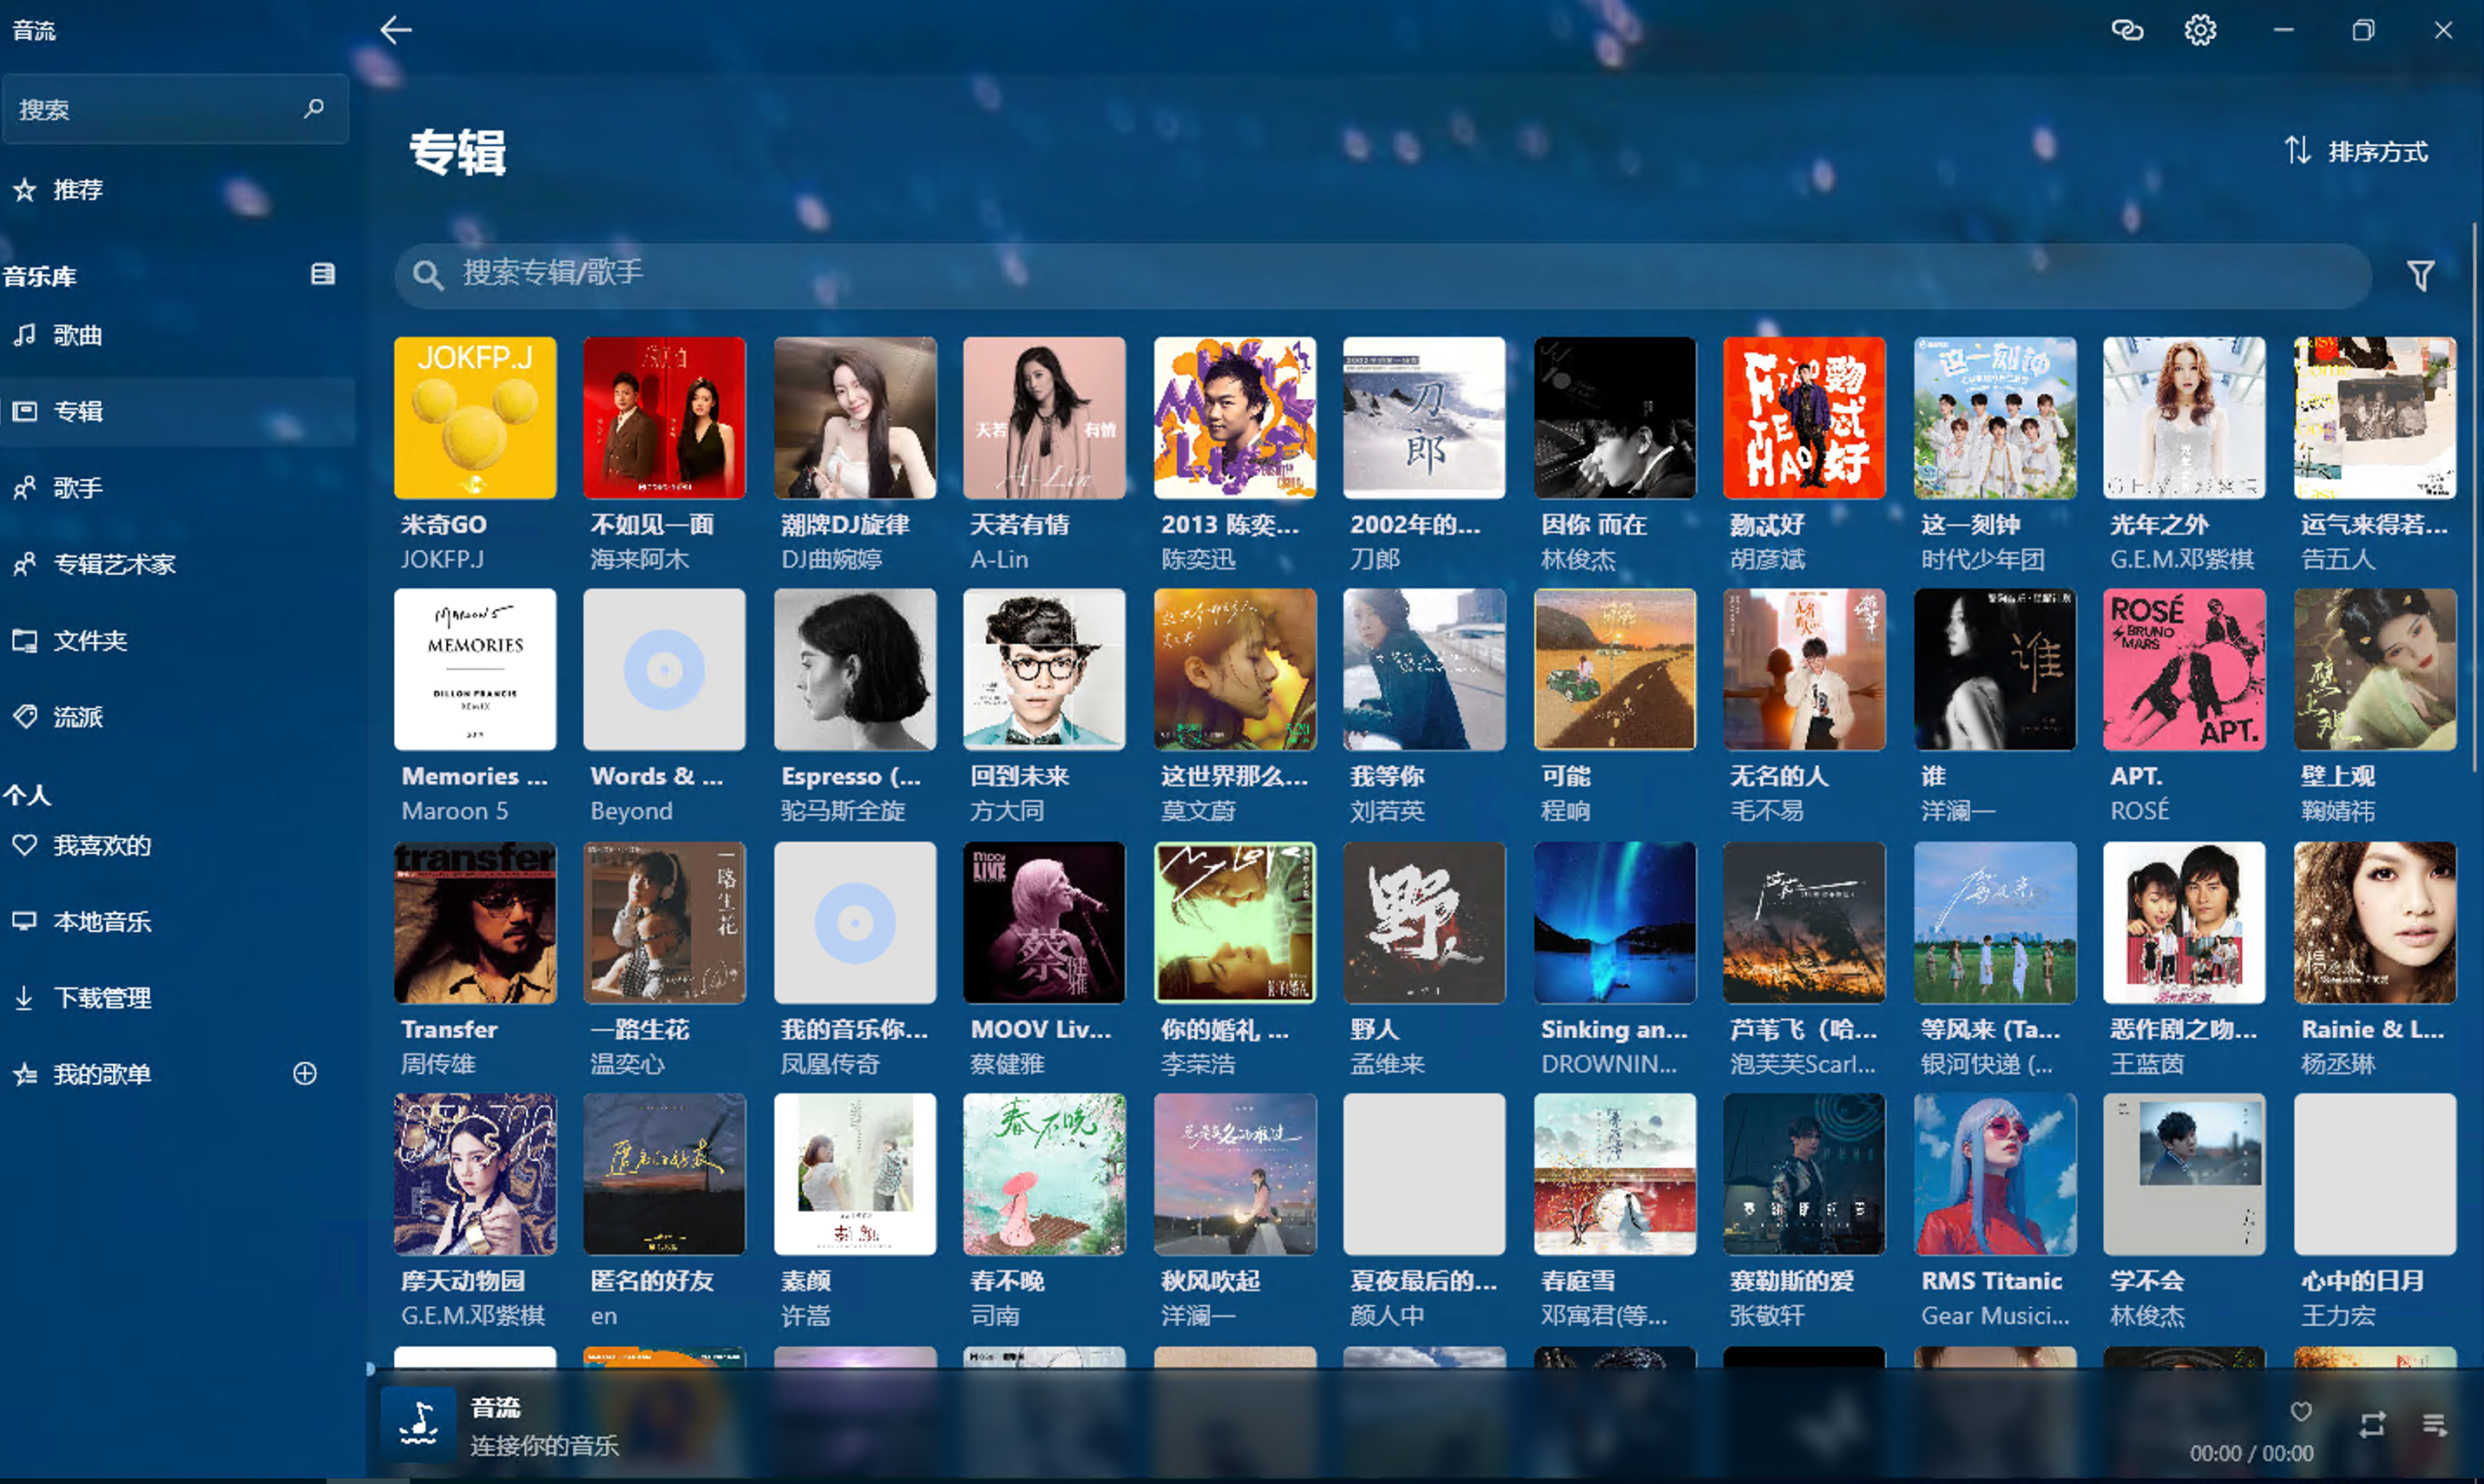Click album title 学不会
2484x1484 pixels.
click(2147, 1281)
